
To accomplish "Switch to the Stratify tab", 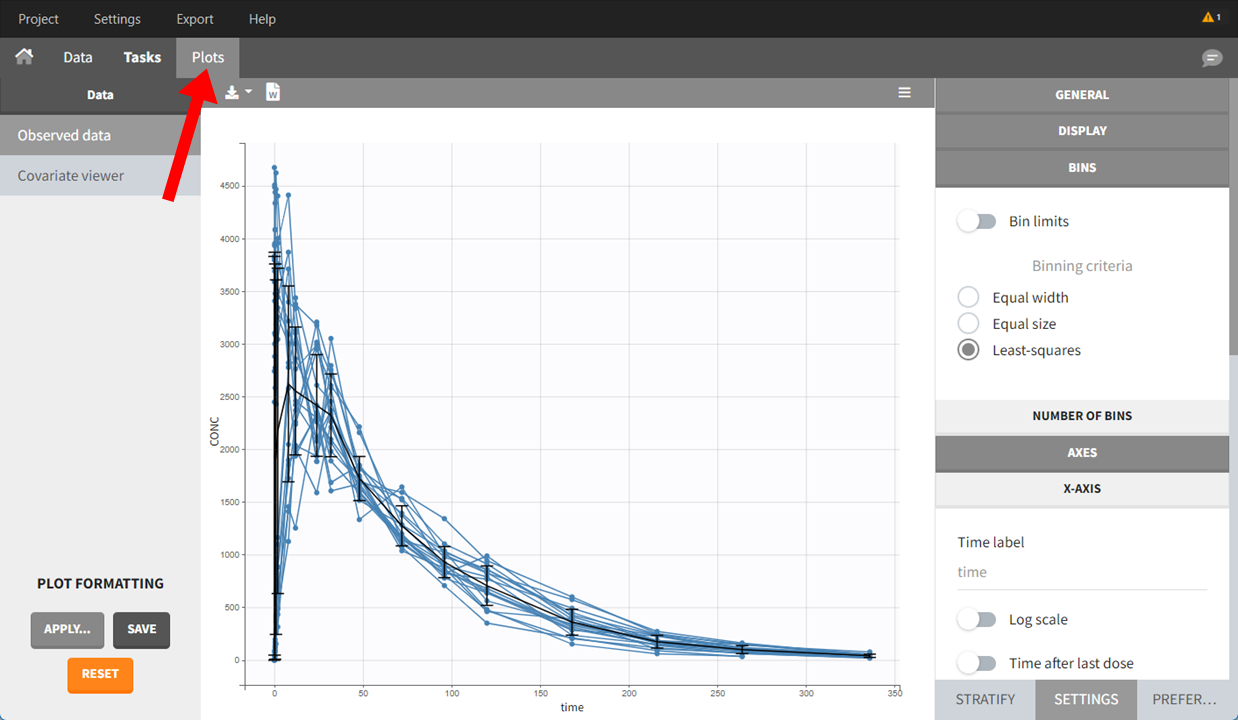I will (985, 700).
